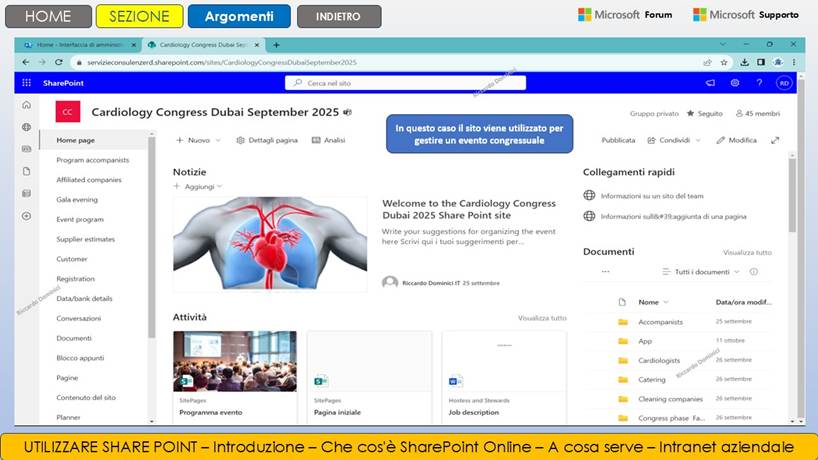The width and height of the screenshot is (818, 460).
Task: Click the HOME button on the slide
Action: point(48,16)
